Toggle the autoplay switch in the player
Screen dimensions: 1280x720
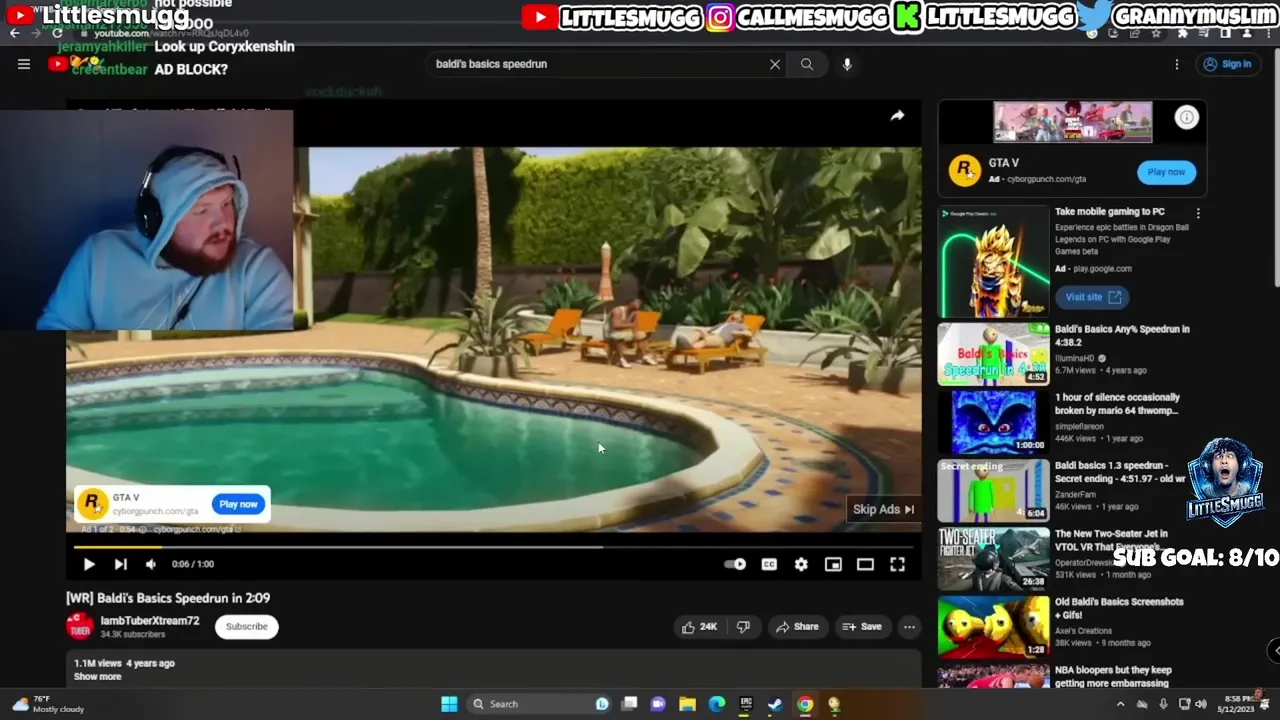click(x=735, y=564)
